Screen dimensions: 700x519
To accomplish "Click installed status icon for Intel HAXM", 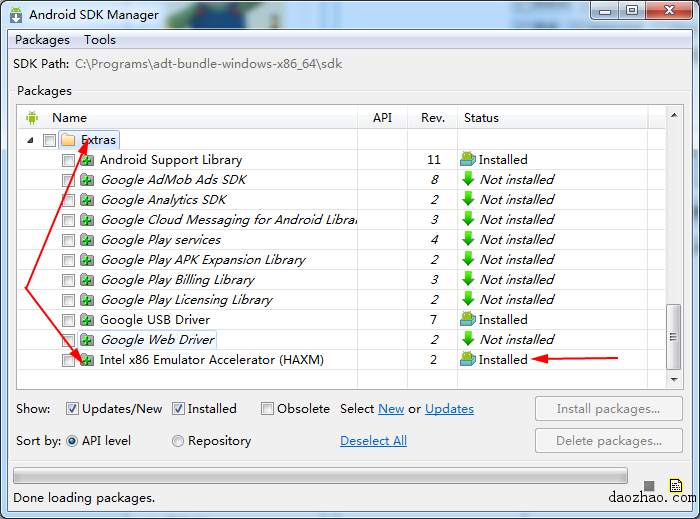I will 468,359.
